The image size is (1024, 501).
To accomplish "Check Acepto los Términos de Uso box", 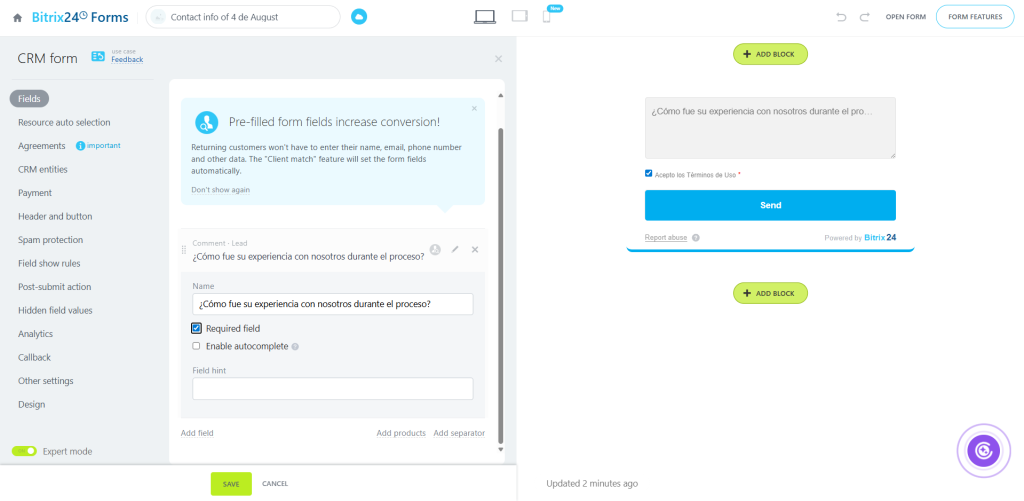I will tap(649, 174).
